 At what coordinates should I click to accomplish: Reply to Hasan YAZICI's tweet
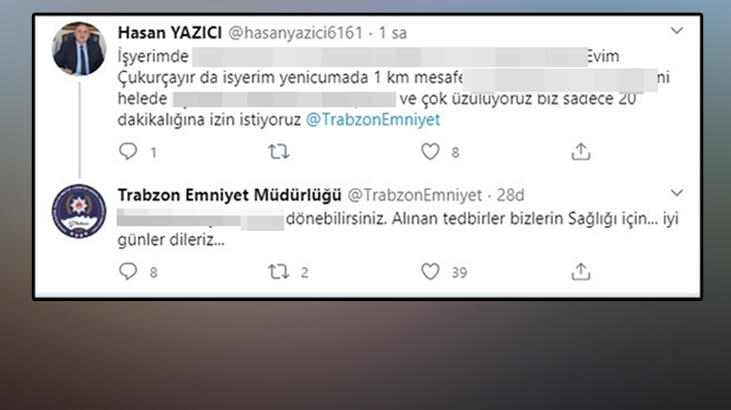(x=128, y=152)
